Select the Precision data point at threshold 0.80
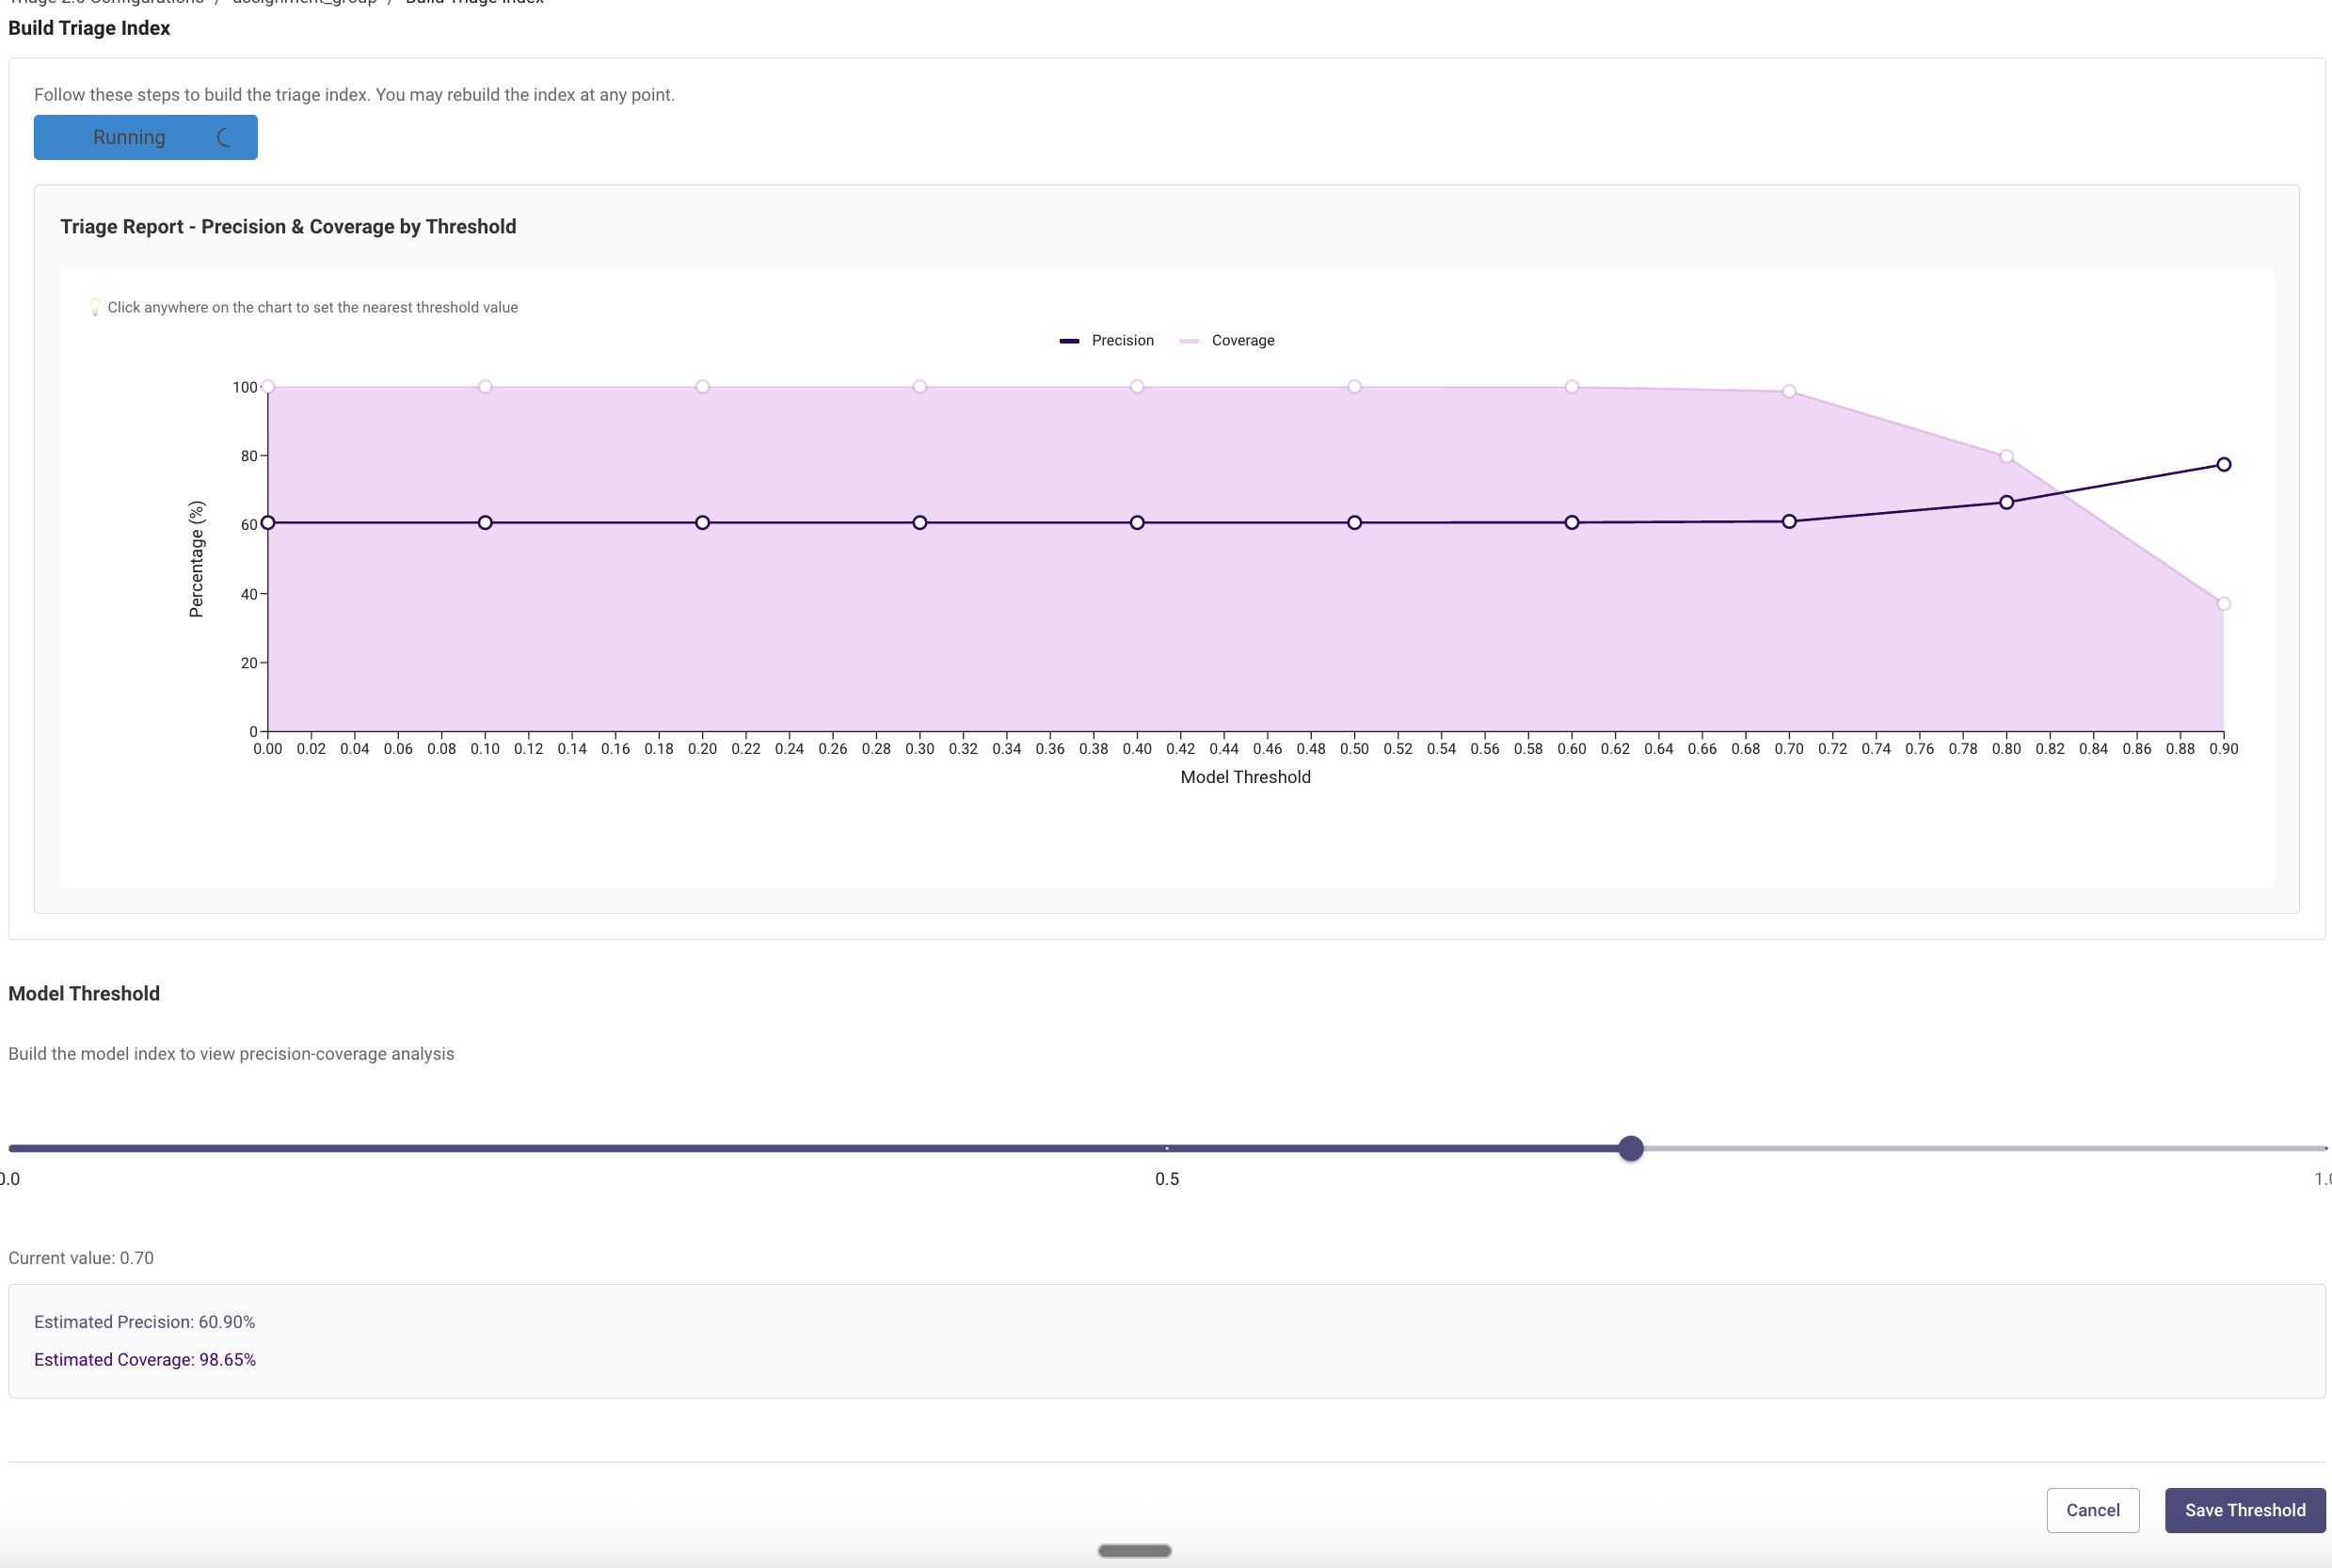 [2006, 502]
